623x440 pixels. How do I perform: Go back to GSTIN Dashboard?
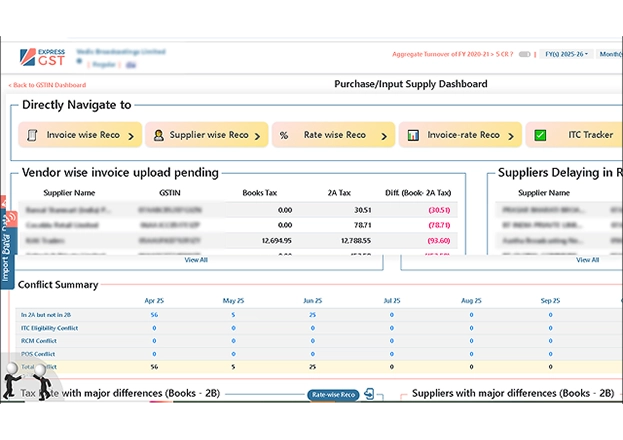(x=48, y=85)
